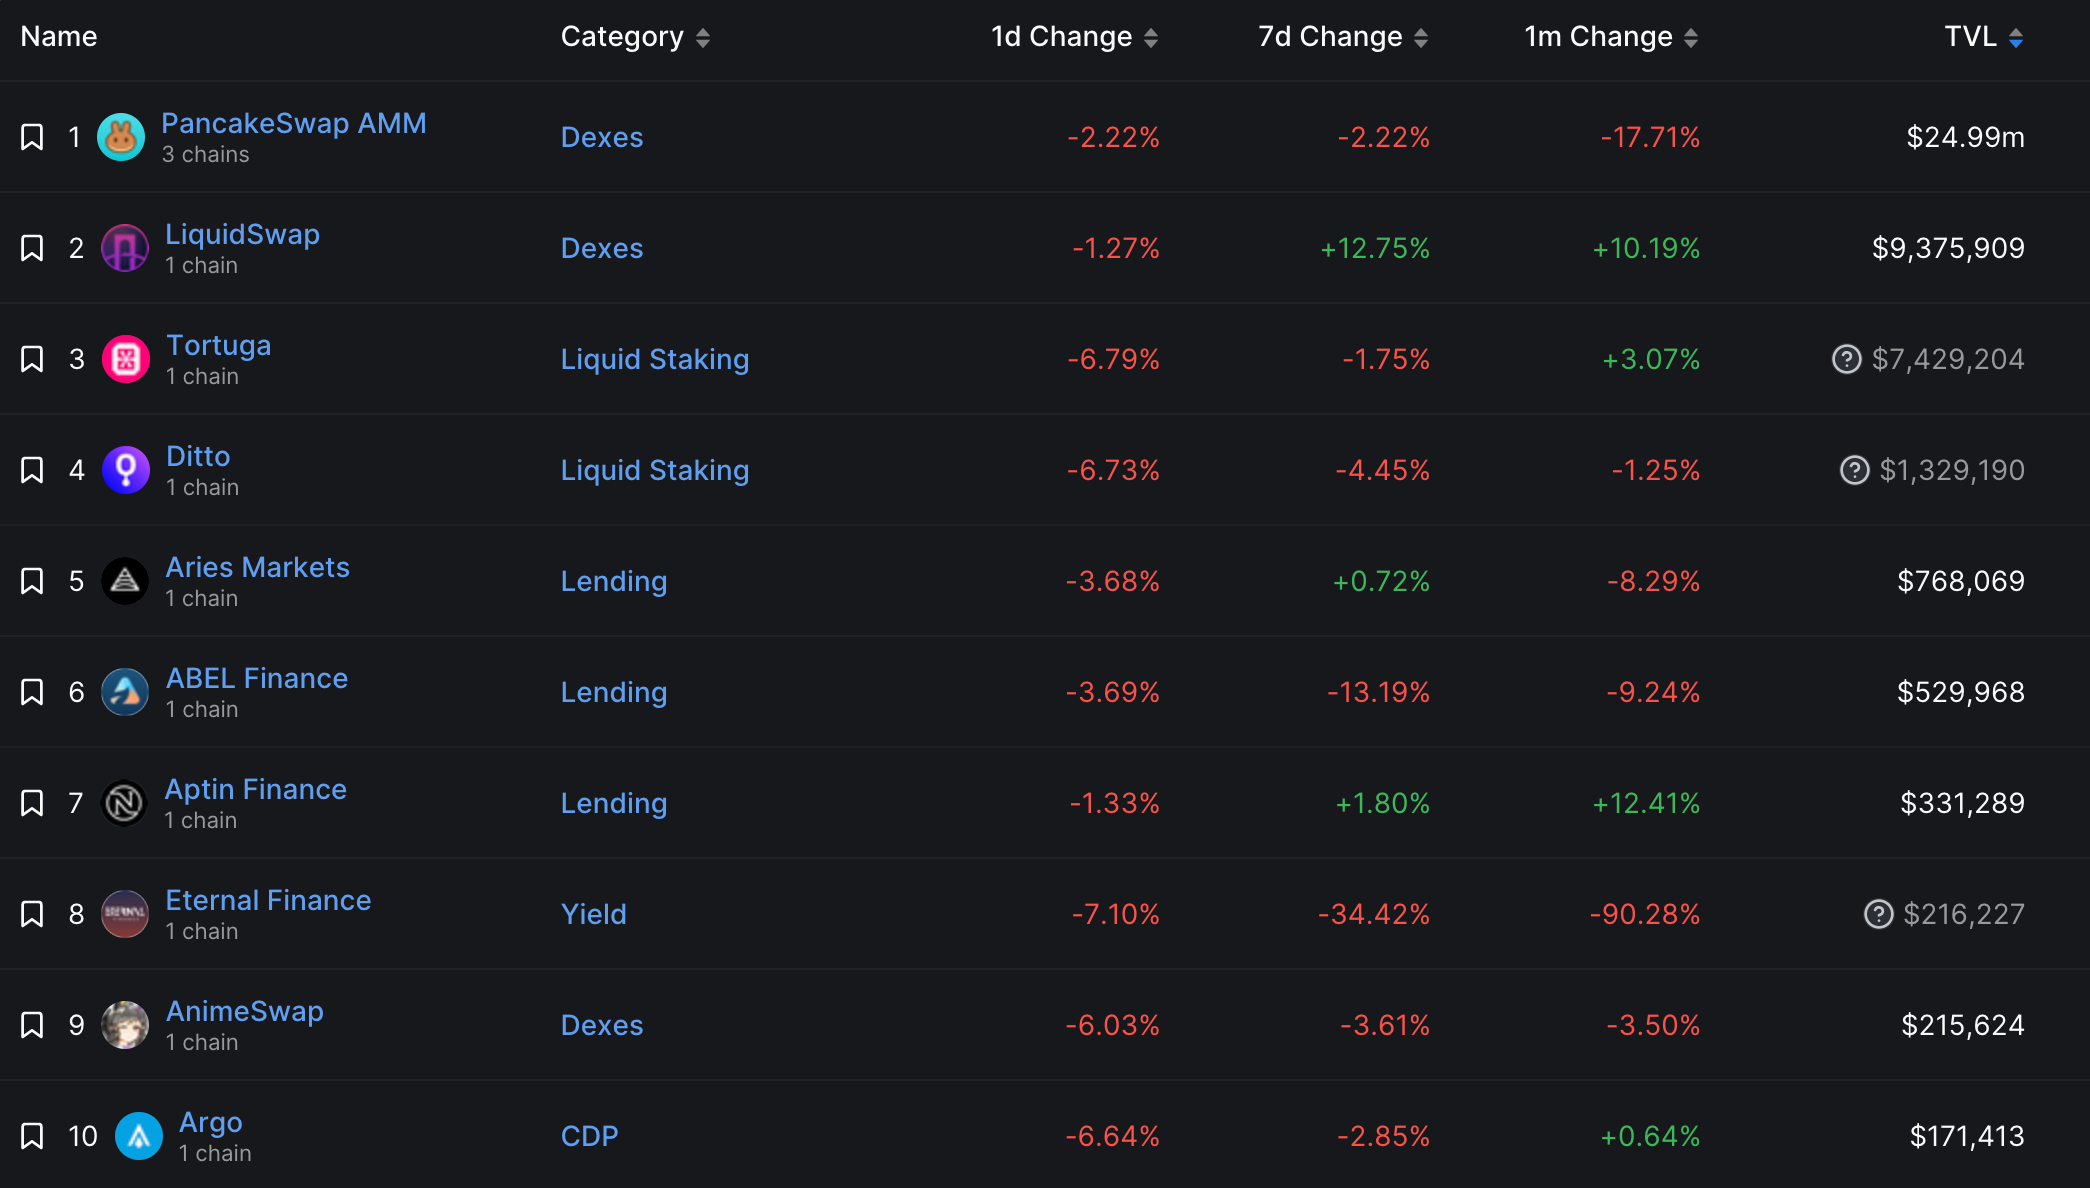2090x1188 pixels.
Task: Toggle bookmark for AnimeSwap
Action: (32, 1025)
